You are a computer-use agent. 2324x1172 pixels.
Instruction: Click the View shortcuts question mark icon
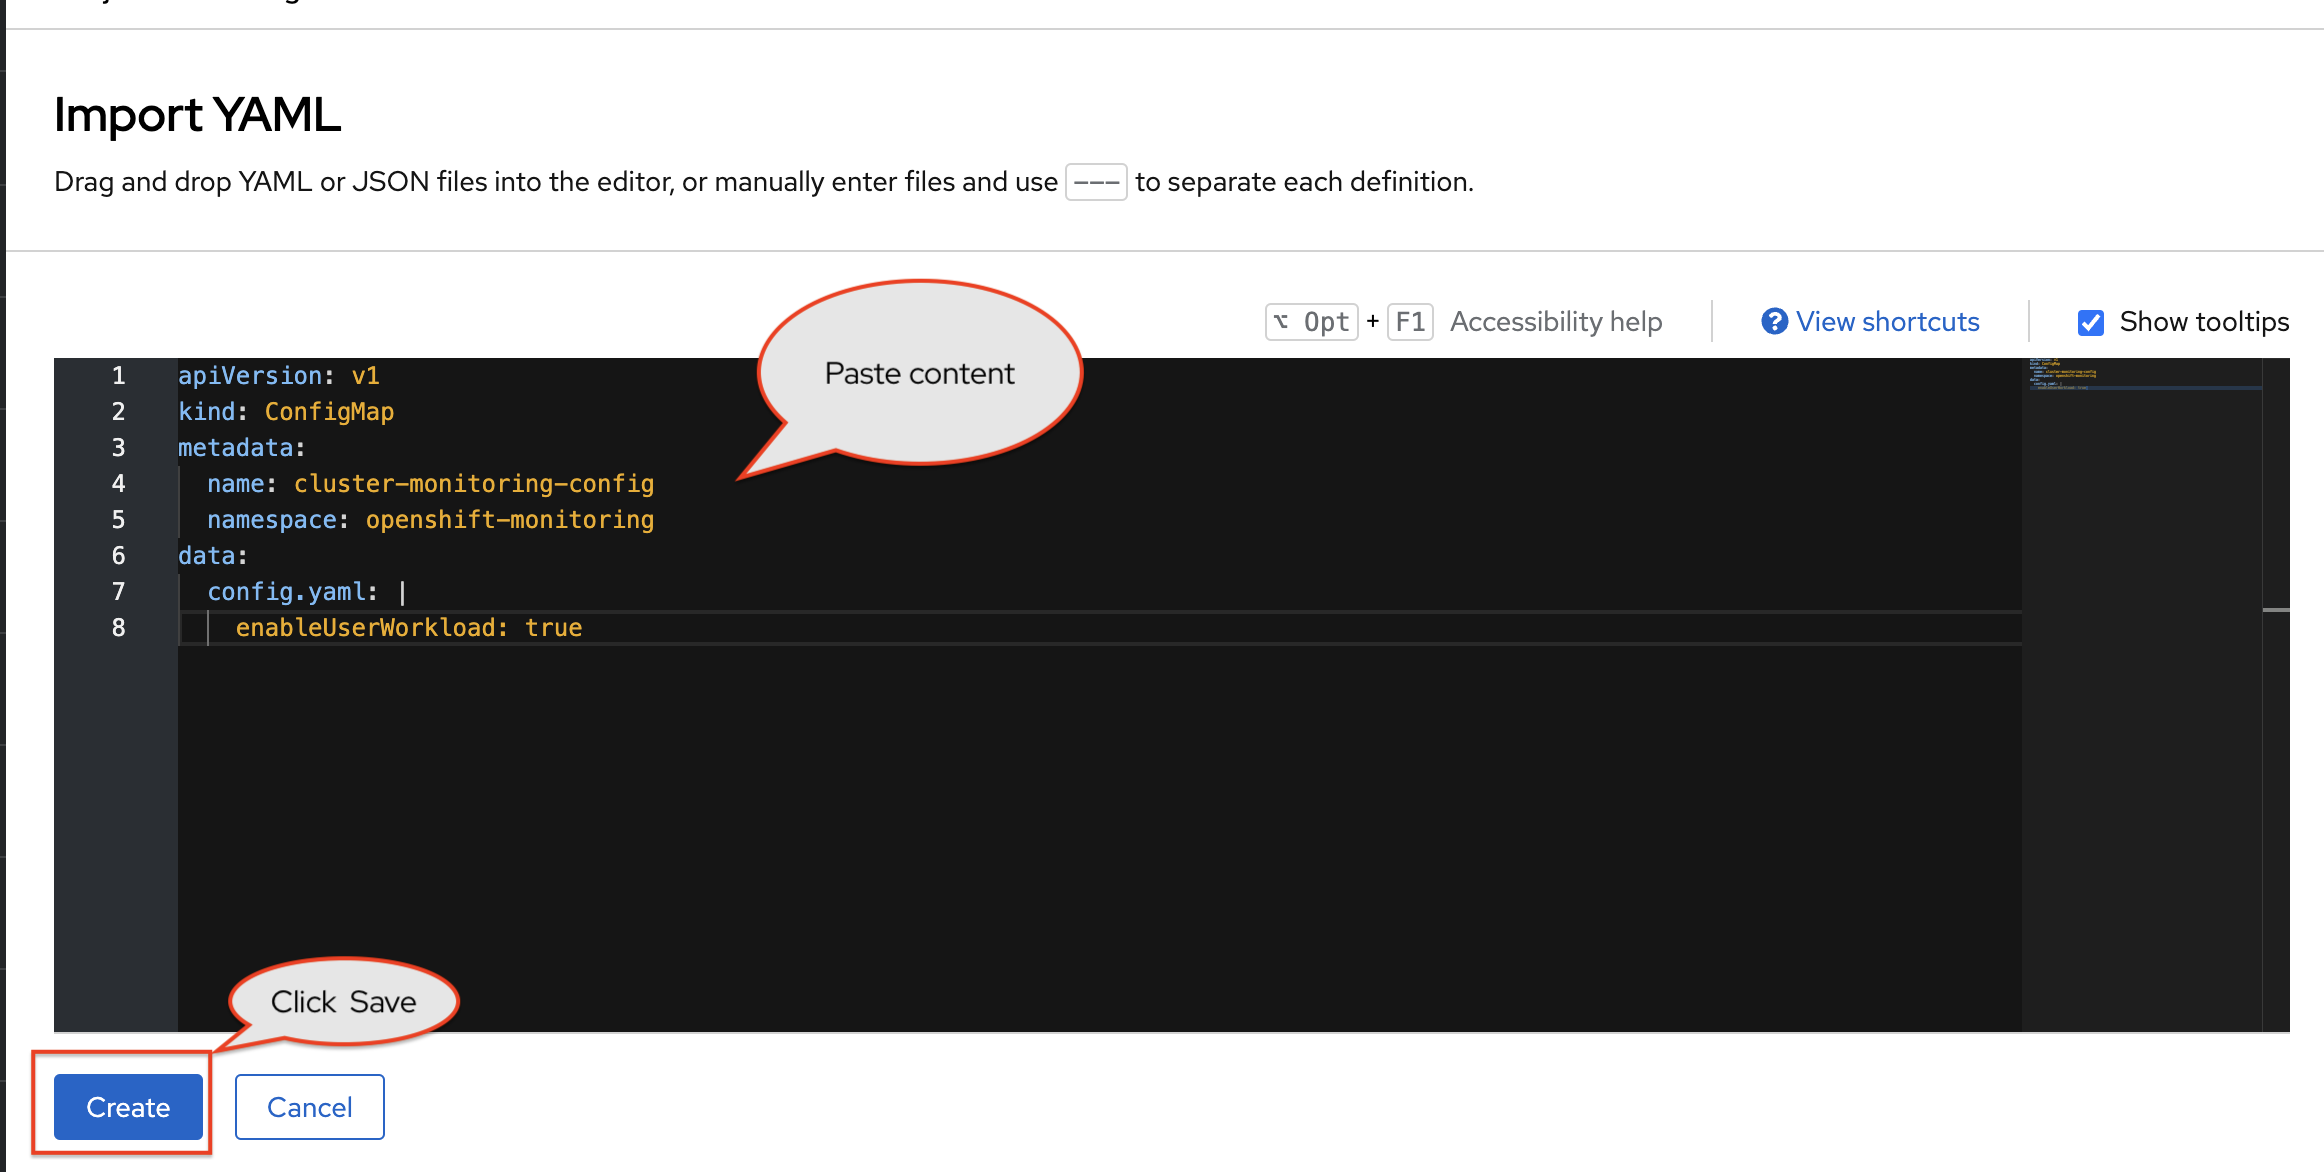tap(1774, 321)
